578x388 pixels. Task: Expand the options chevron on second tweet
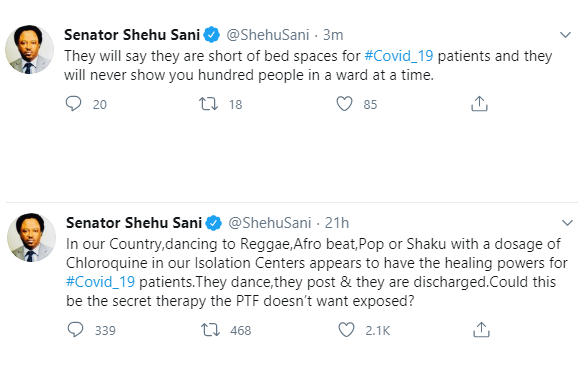pos(567,223)
